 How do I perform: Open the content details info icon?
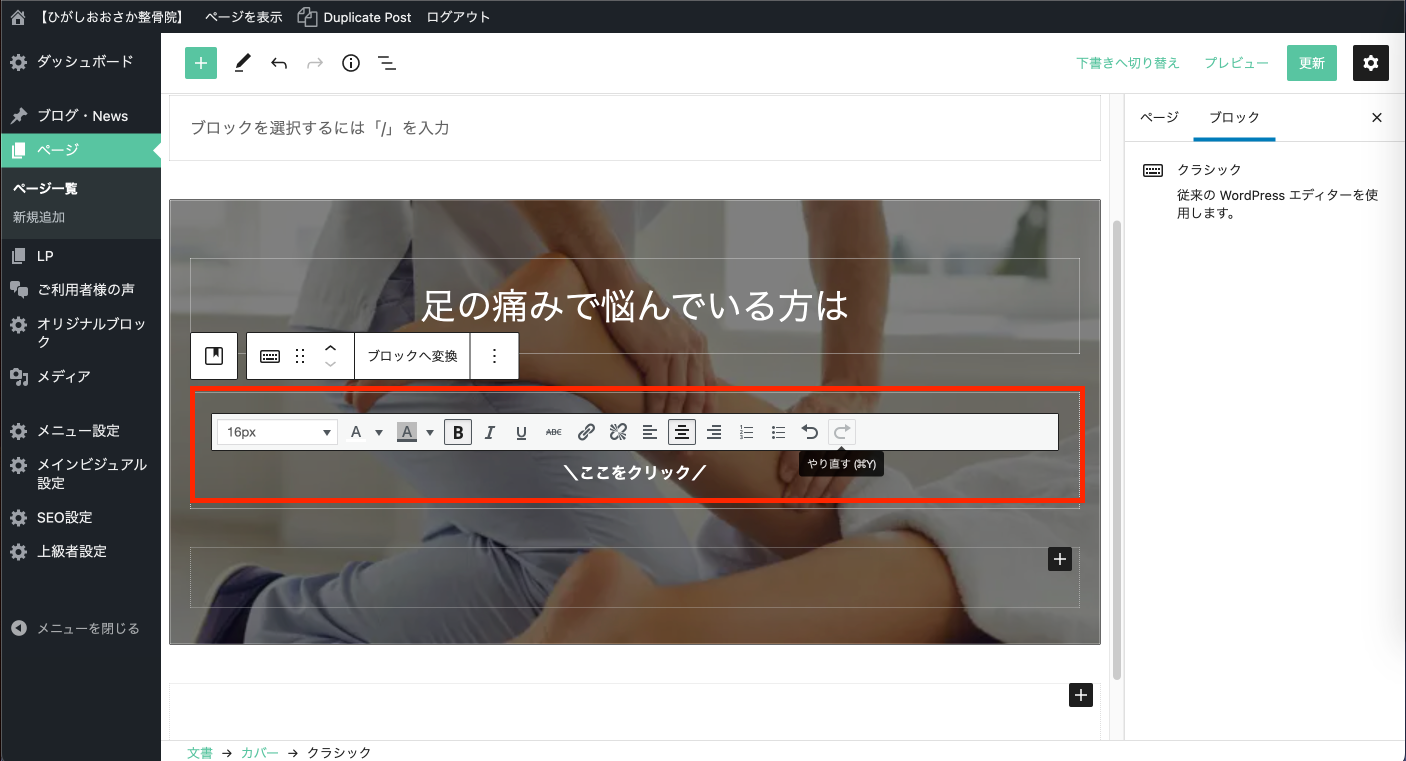pyautogui.click(x=351, y=63)
